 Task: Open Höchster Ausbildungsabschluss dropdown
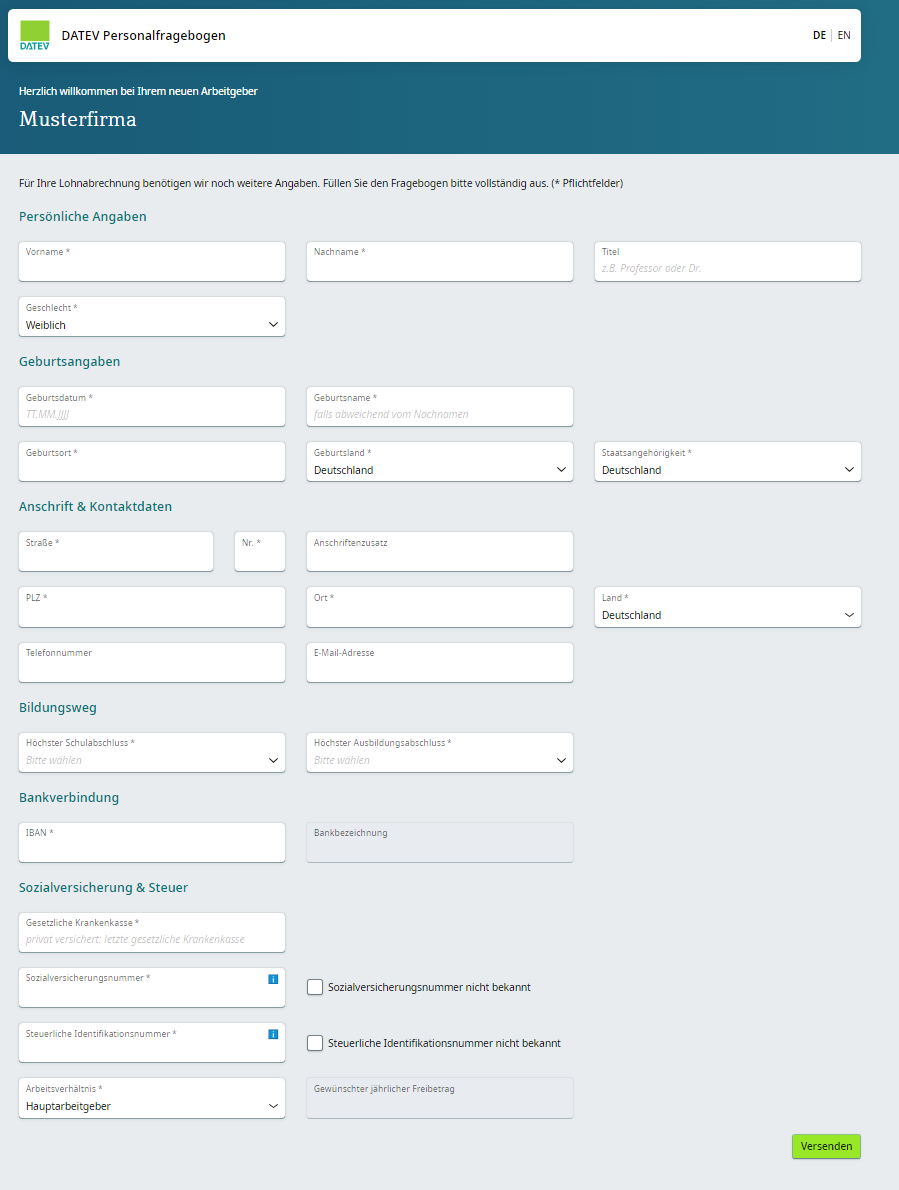point(440,752)
